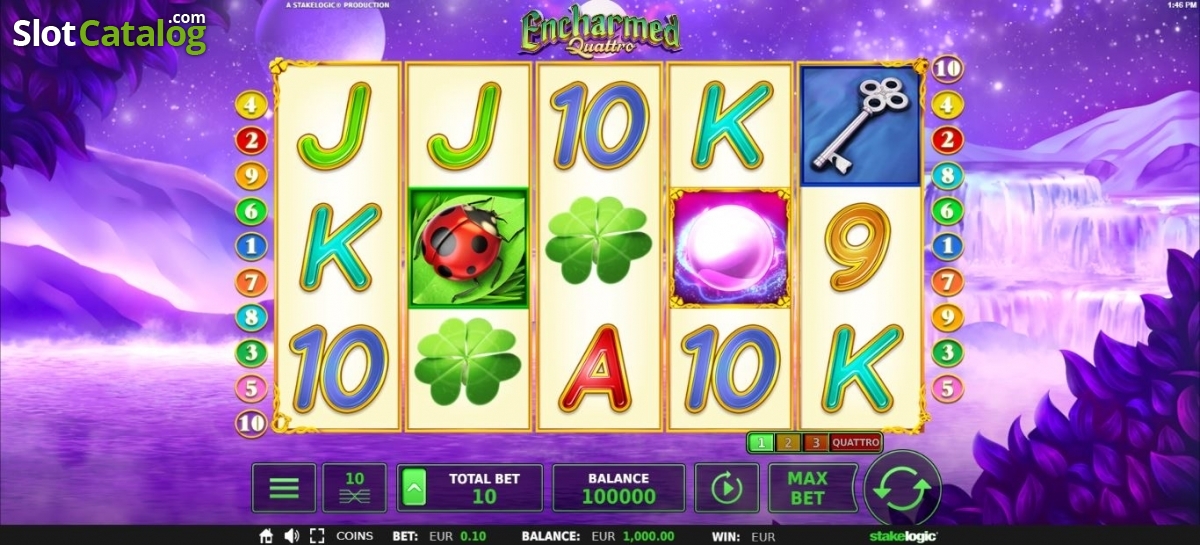Click payline 10 marker at top right

(948, 69)
